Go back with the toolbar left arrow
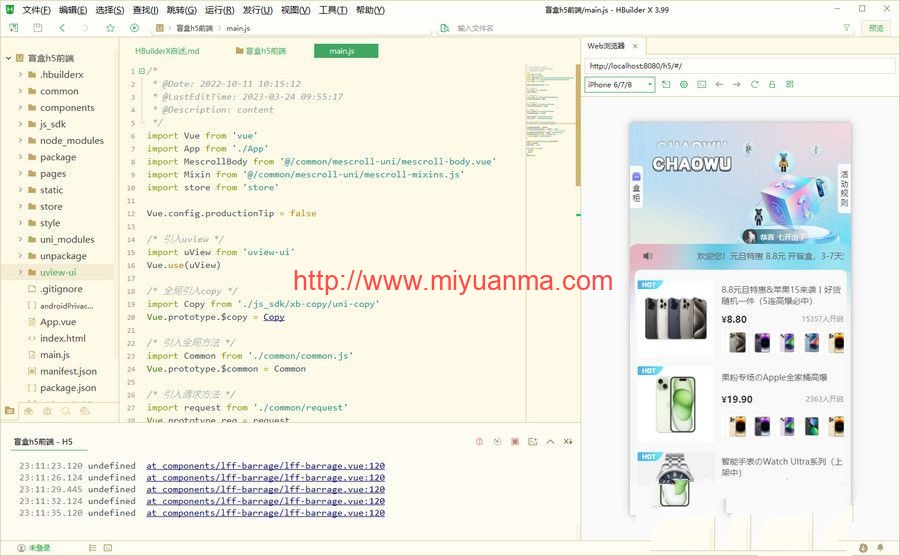This screenshot has height=556, width=900. pos(62,28)
